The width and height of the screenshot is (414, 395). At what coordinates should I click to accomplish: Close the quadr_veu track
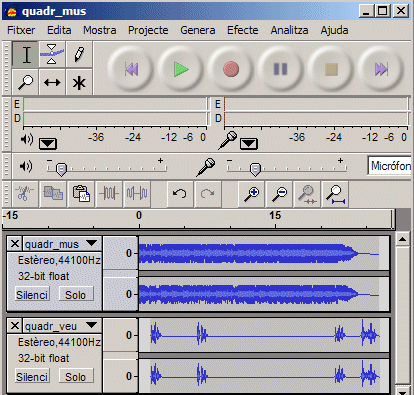(15, 326)
